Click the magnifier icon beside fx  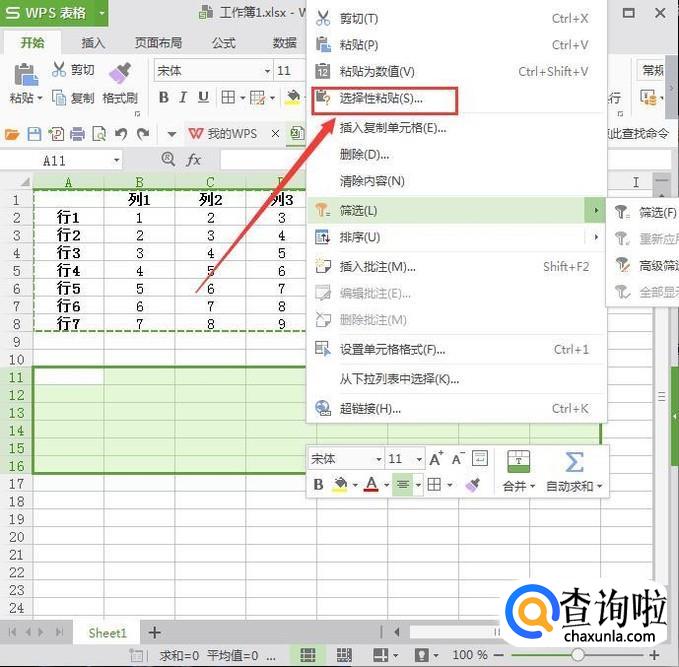coord(168,159)
